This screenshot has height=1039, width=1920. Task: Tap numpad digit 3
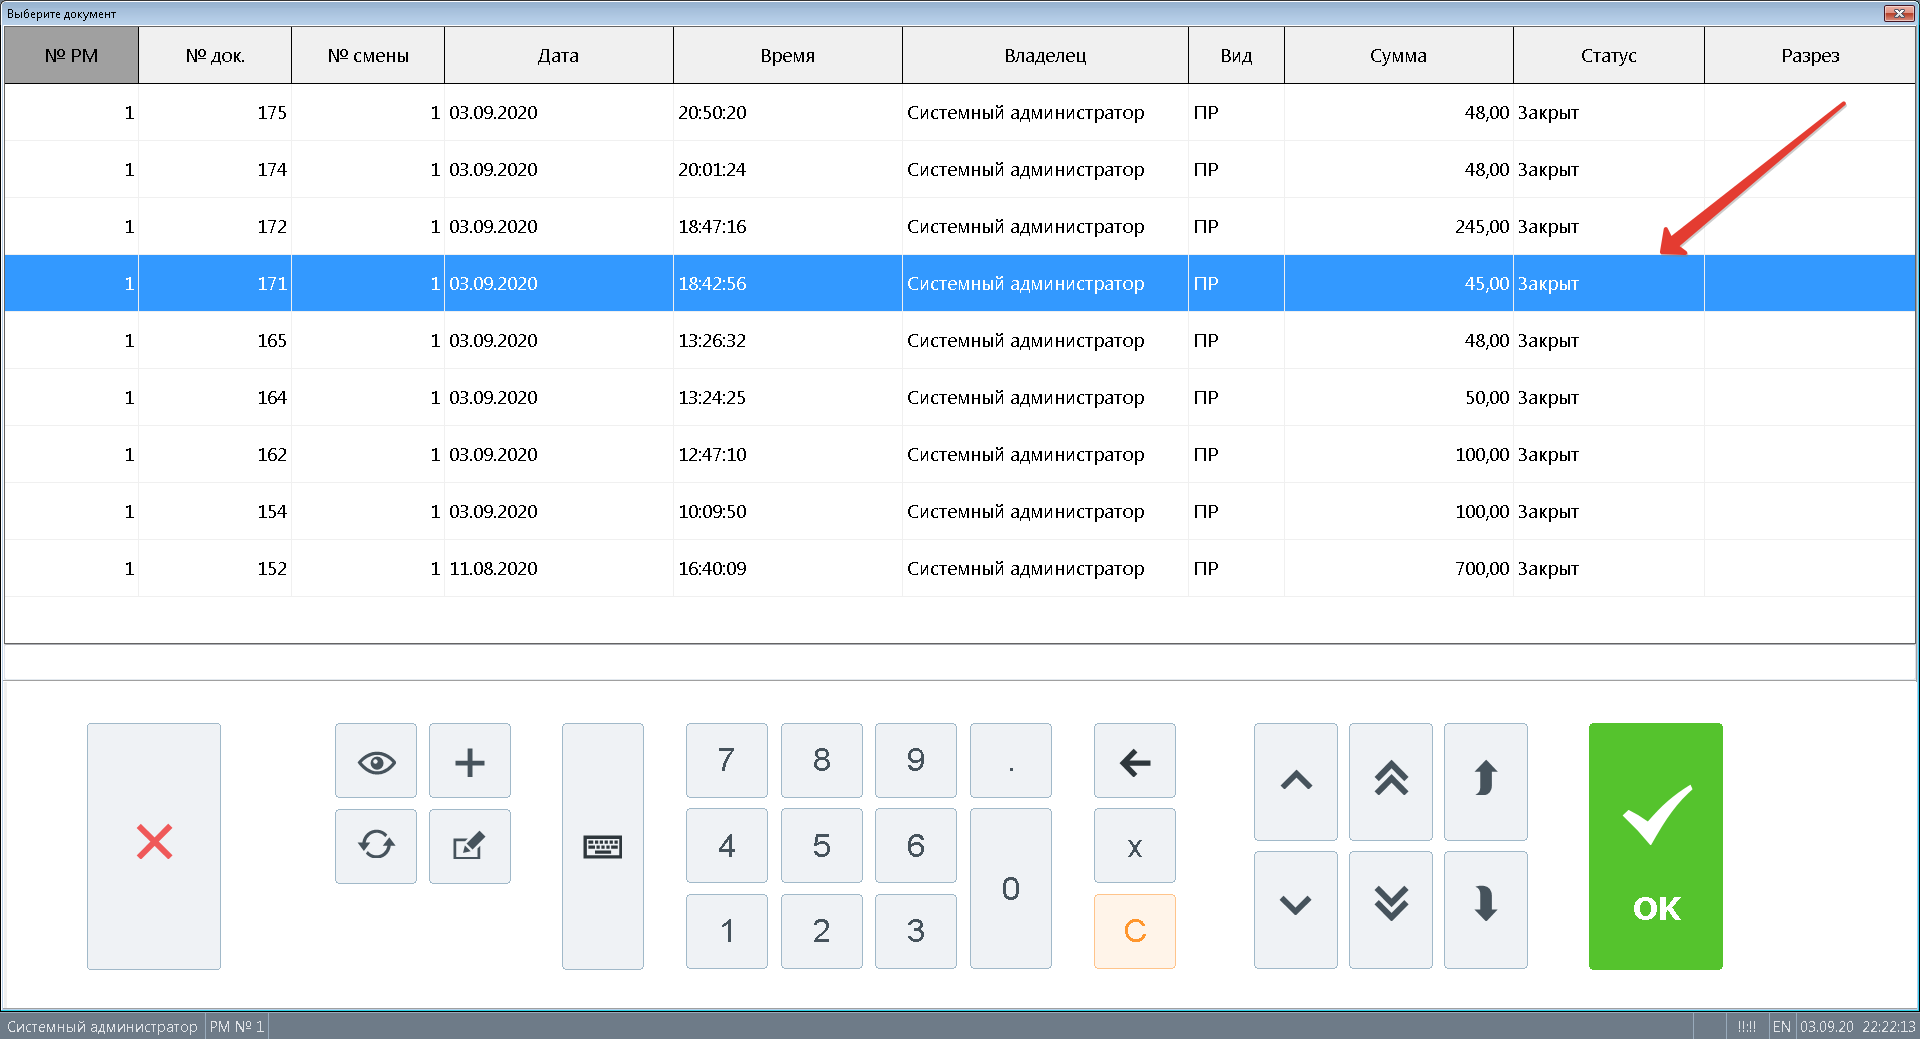(916, 931)
